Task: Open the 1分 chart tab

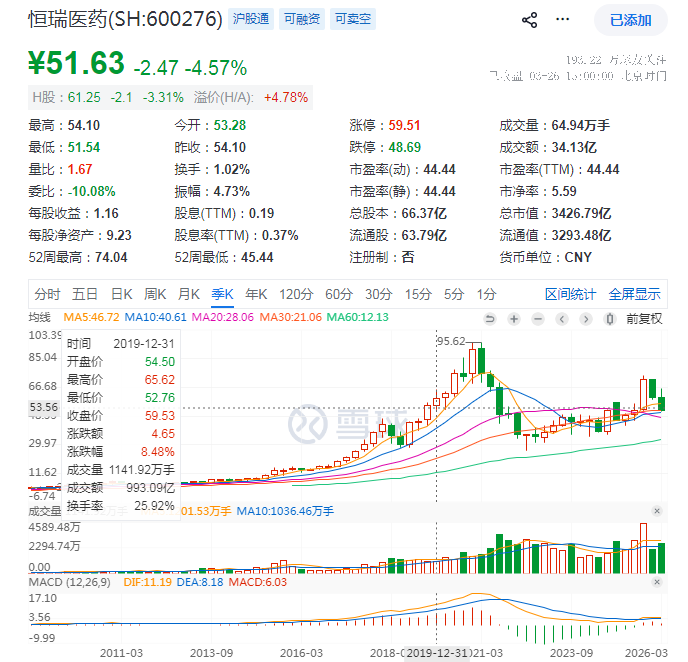Action: point(487,294)
